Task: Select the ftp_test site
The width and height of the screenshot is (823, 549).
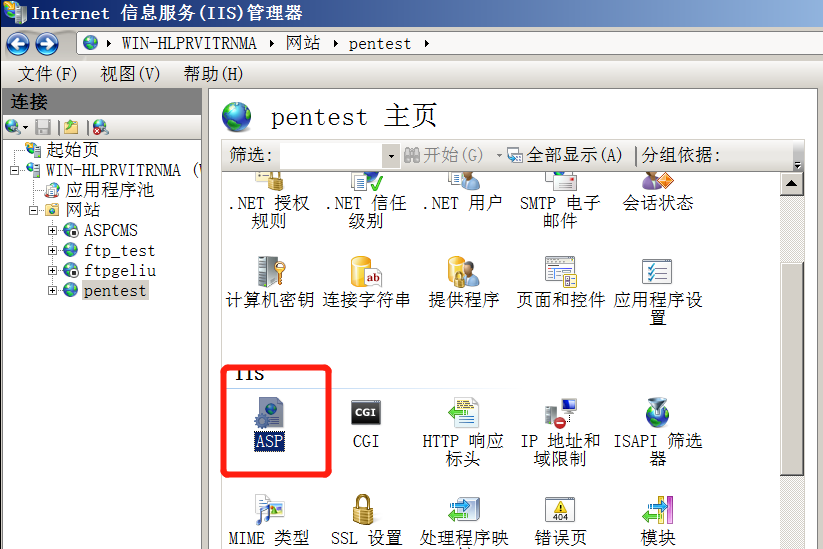Action: pyautogui.click(x=120, y=250)
